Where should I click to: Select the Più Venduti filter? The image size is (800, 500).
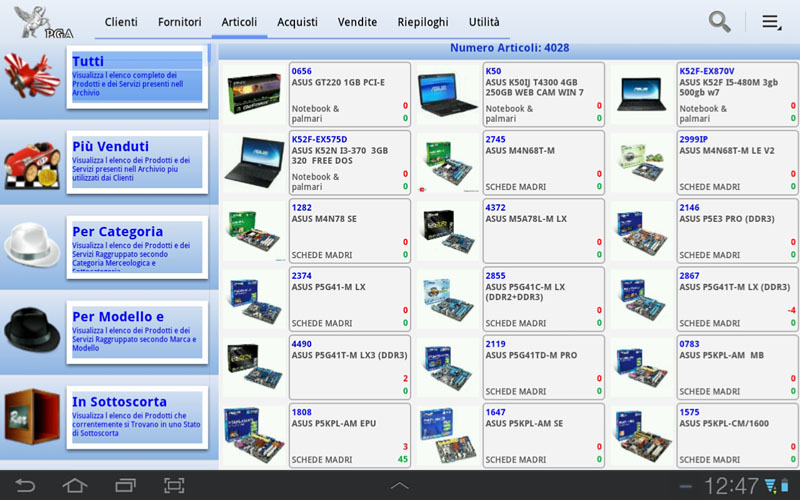click(137, 162)
